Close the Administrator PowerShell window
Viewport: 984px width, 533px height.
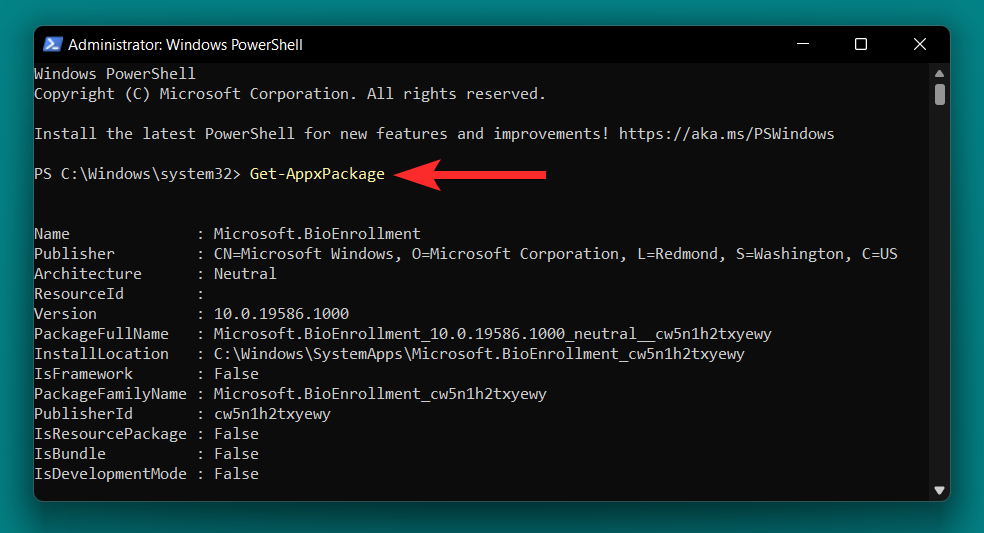coord(919,44)
